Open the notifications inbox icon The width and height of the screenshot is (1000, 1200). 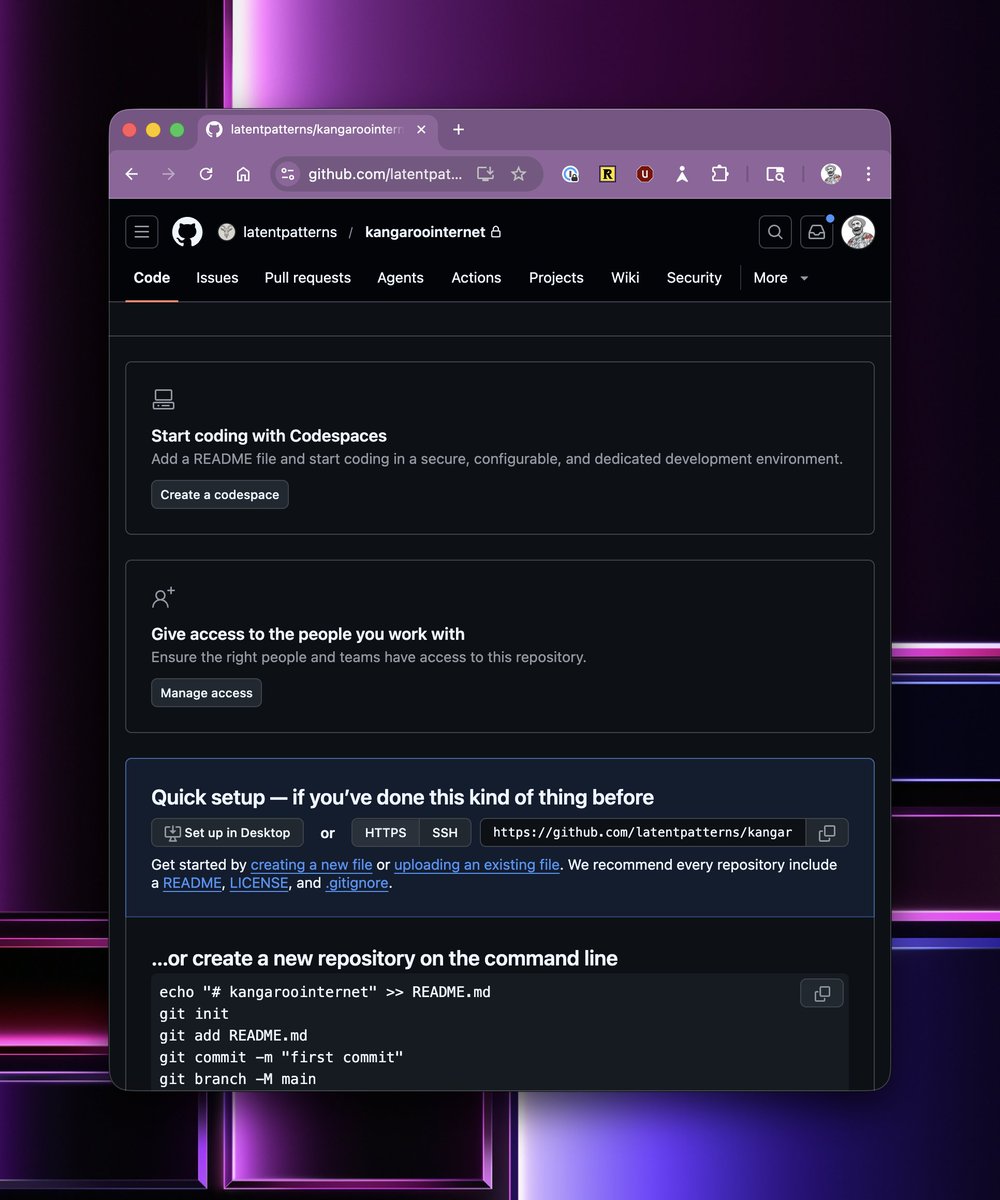817,232
